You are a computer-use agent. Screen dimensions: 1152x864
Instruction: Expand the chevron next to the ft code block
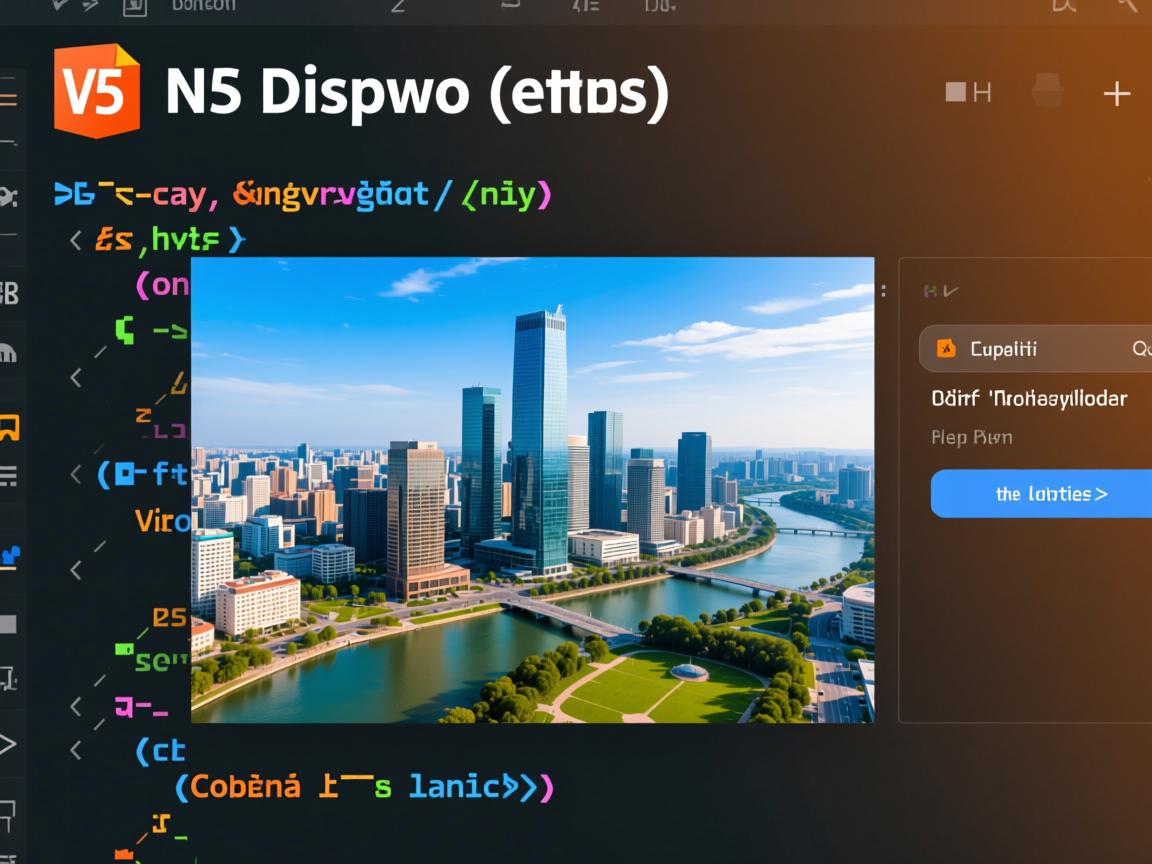point(77,475)
